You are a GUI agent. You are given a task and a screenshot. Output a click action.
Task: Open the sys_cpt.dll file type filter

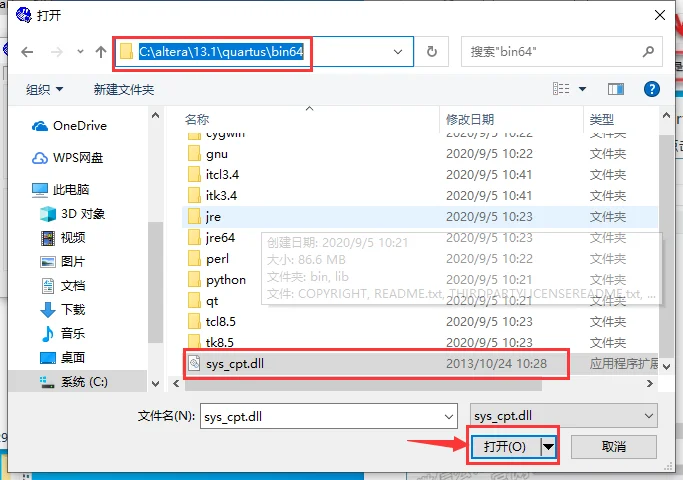pos(563,416)
